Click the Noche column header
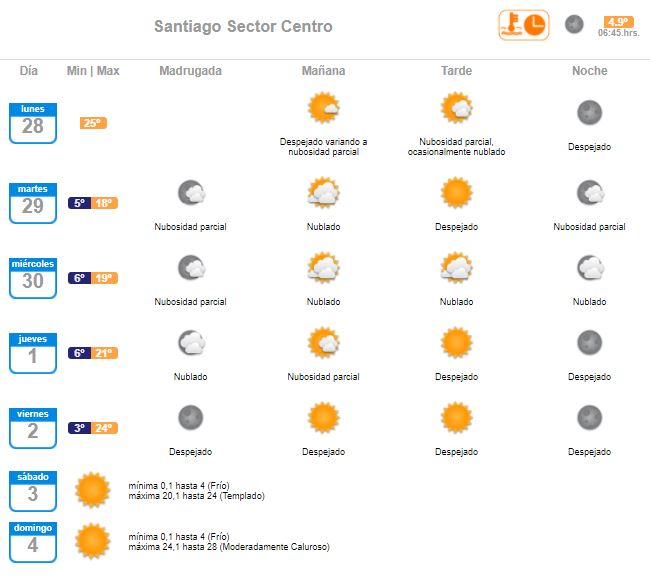Image resolution: width=650 pixels, height=577 pixels. click(x=590, y=71)
